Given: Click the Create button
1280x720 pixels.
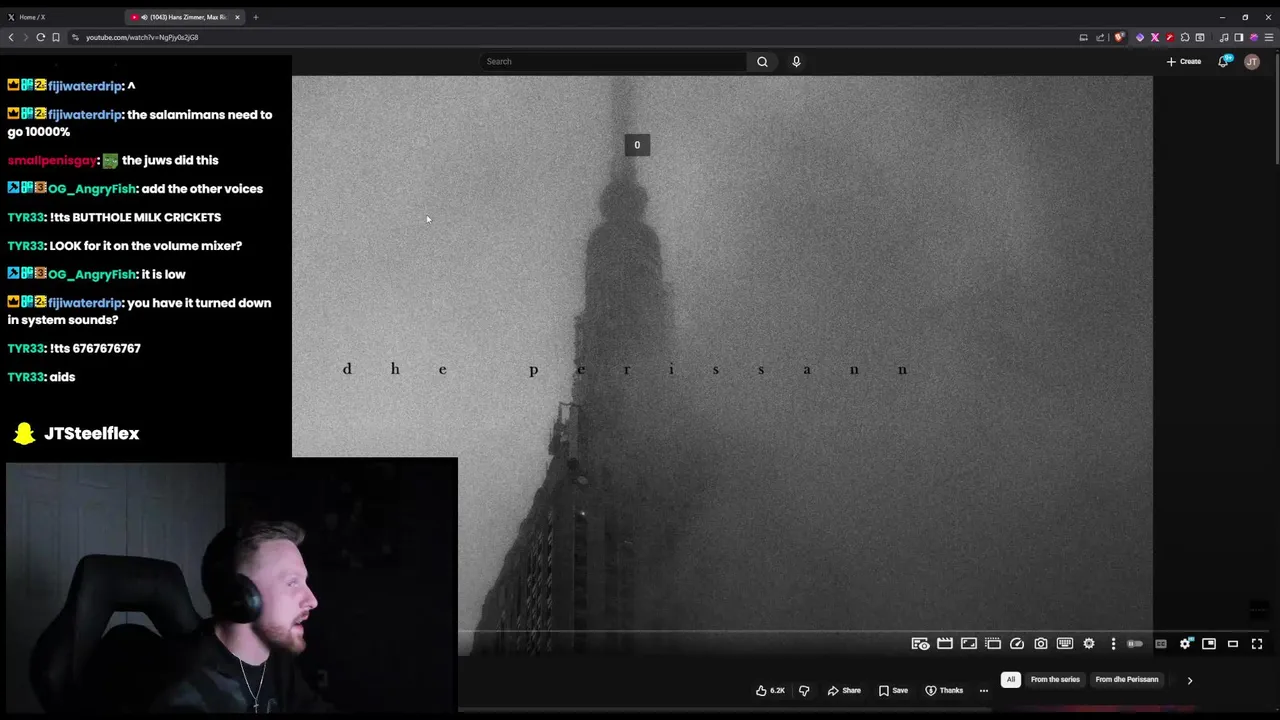Looking at the screenshot, I should [1184, 61].
